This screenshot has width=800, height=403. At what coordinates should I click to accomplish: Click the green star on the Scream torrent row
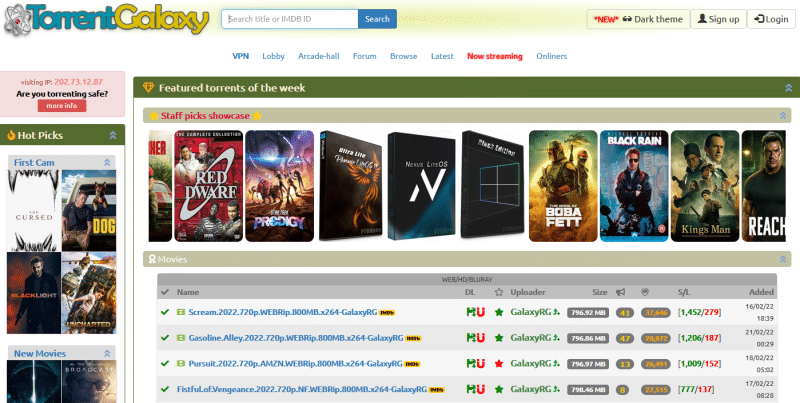point(499,312)
